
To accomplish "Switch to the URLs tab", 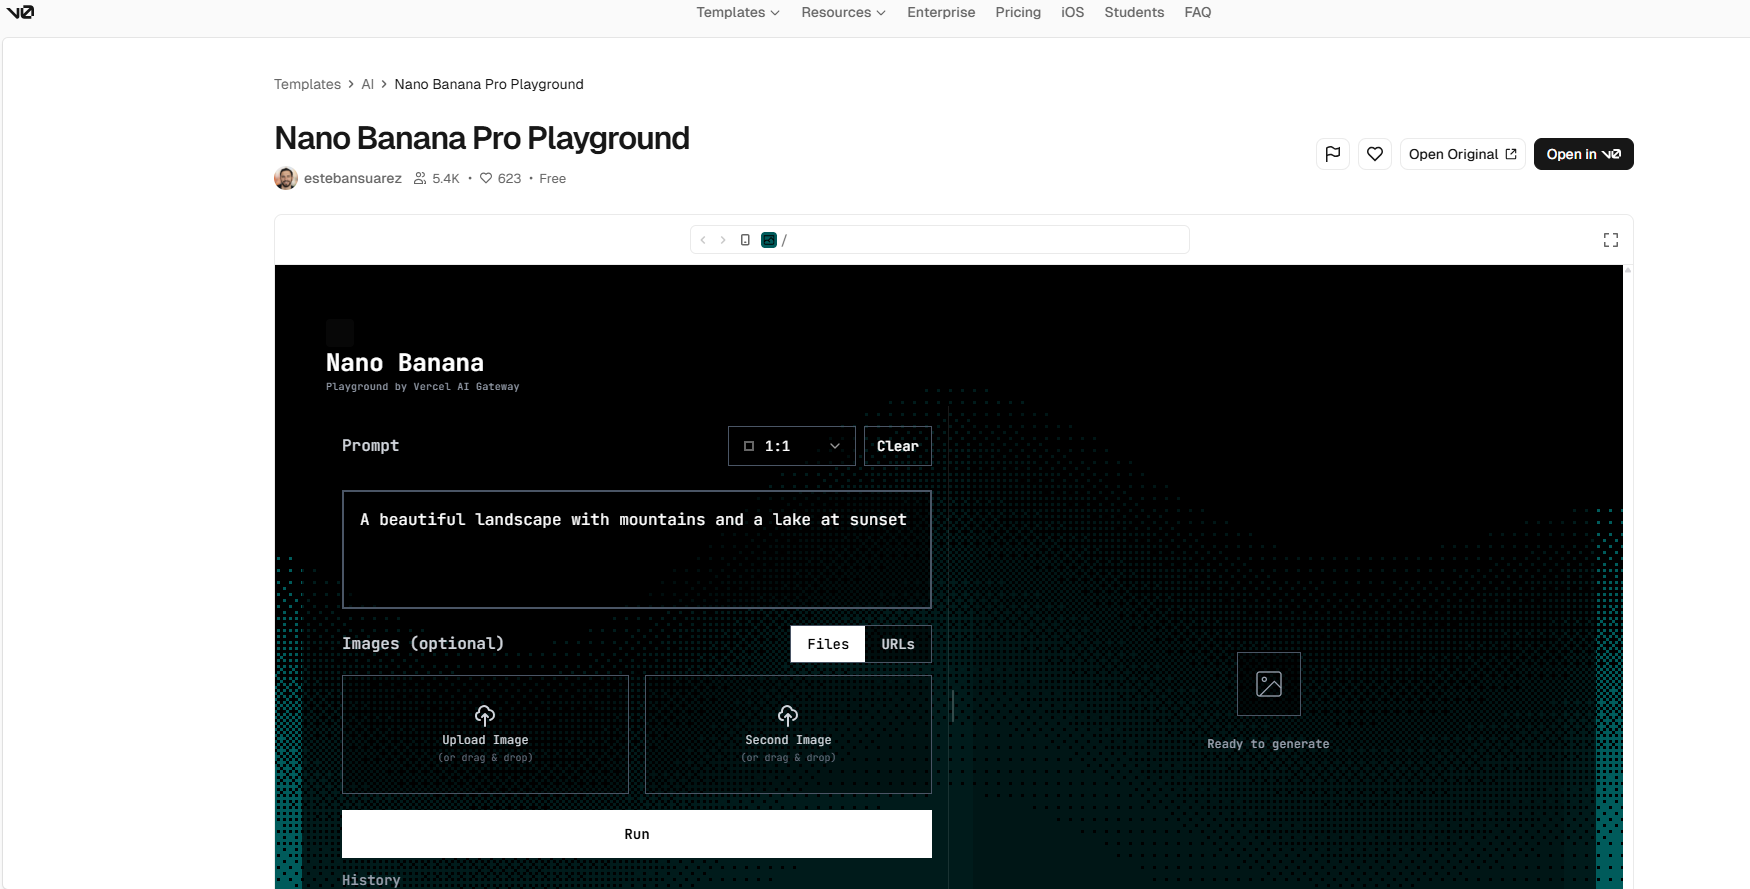I will (x=898, y=644).
